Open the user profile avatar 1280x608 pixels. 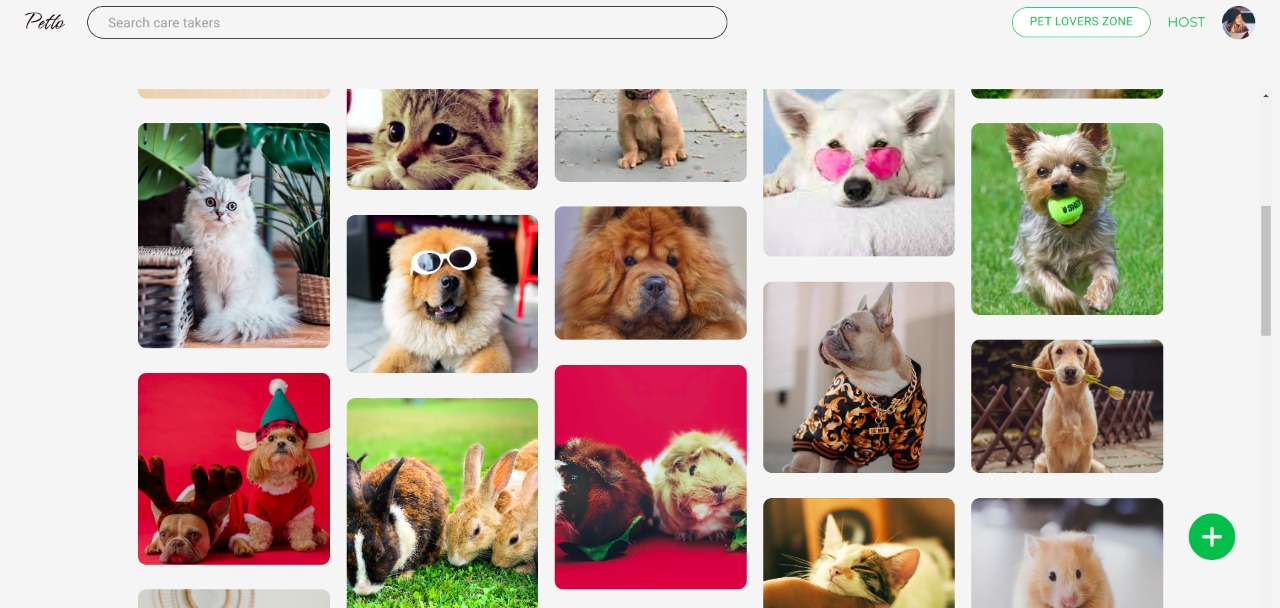pos(1238,22)
